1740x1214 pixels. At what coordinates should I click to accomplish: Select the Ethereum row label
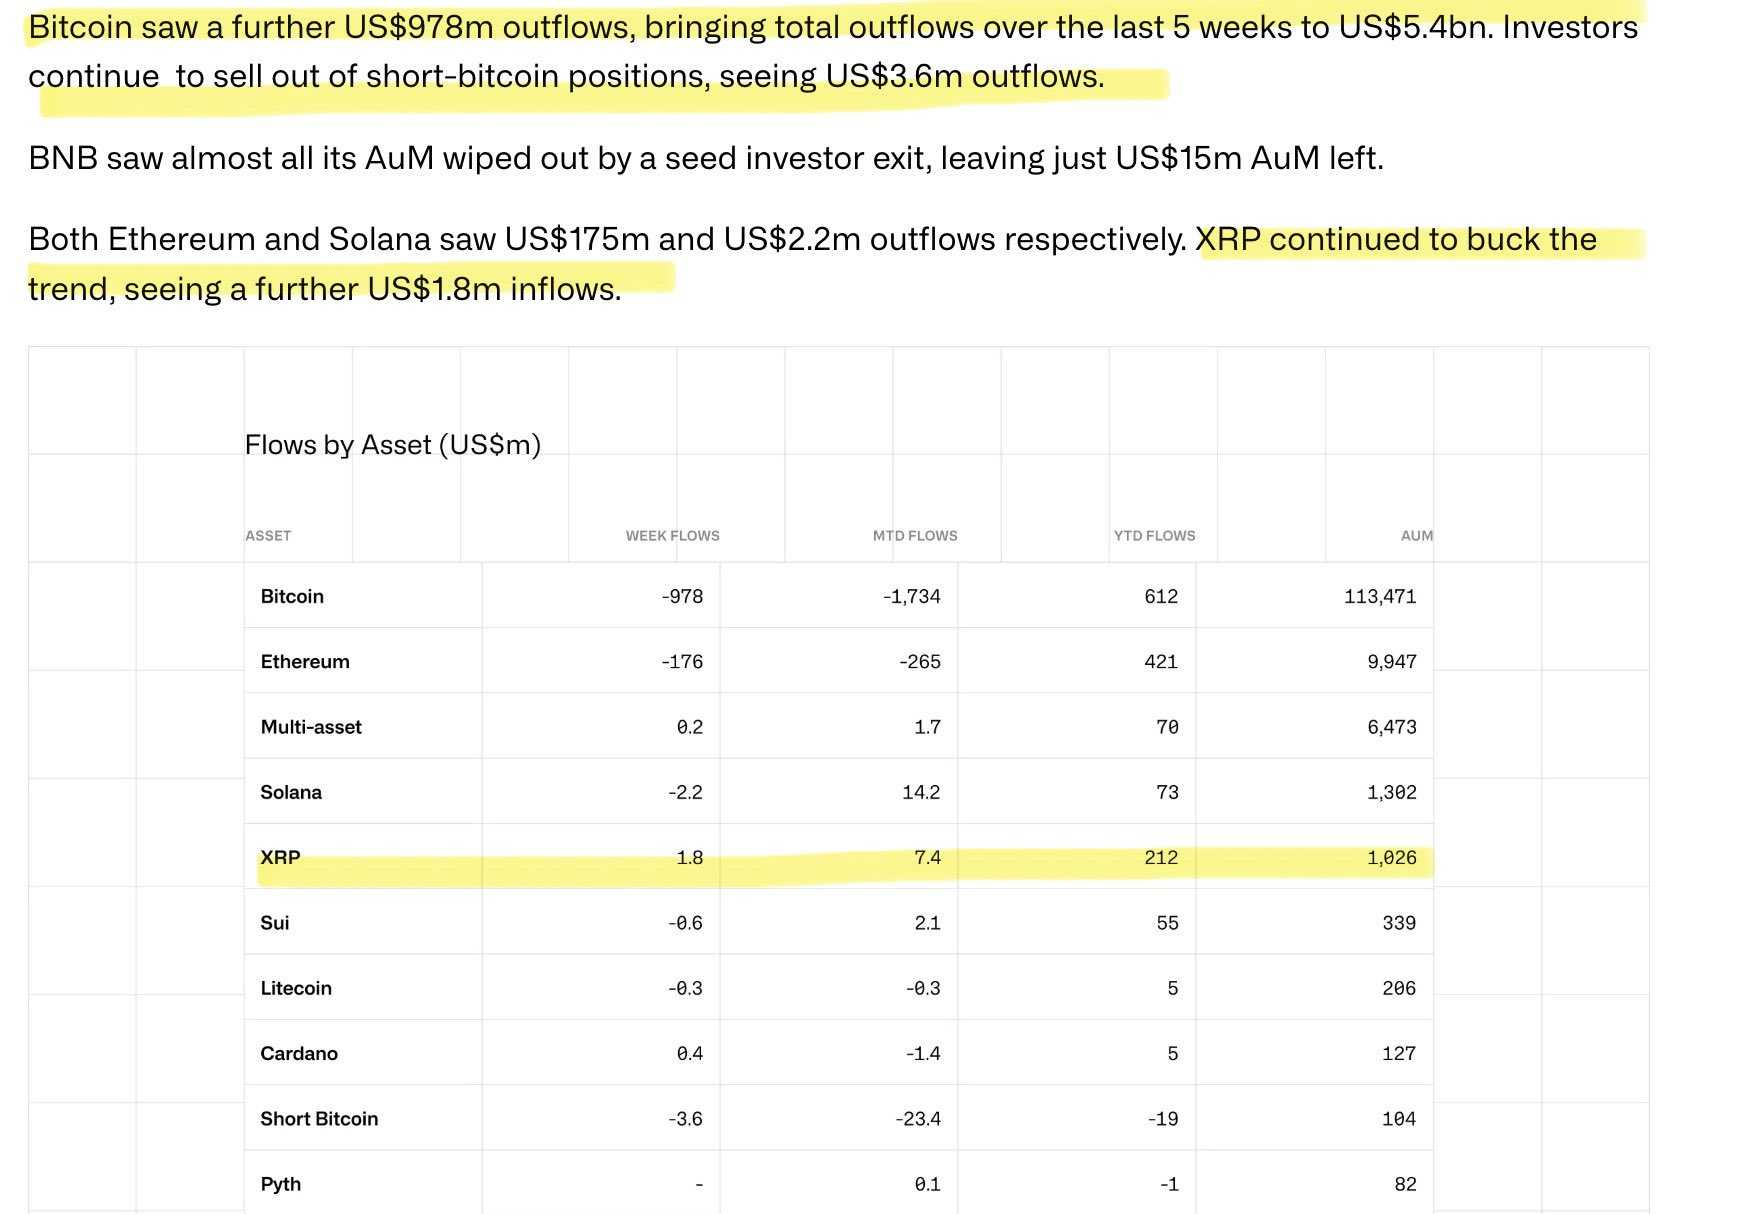pos(305,662)
